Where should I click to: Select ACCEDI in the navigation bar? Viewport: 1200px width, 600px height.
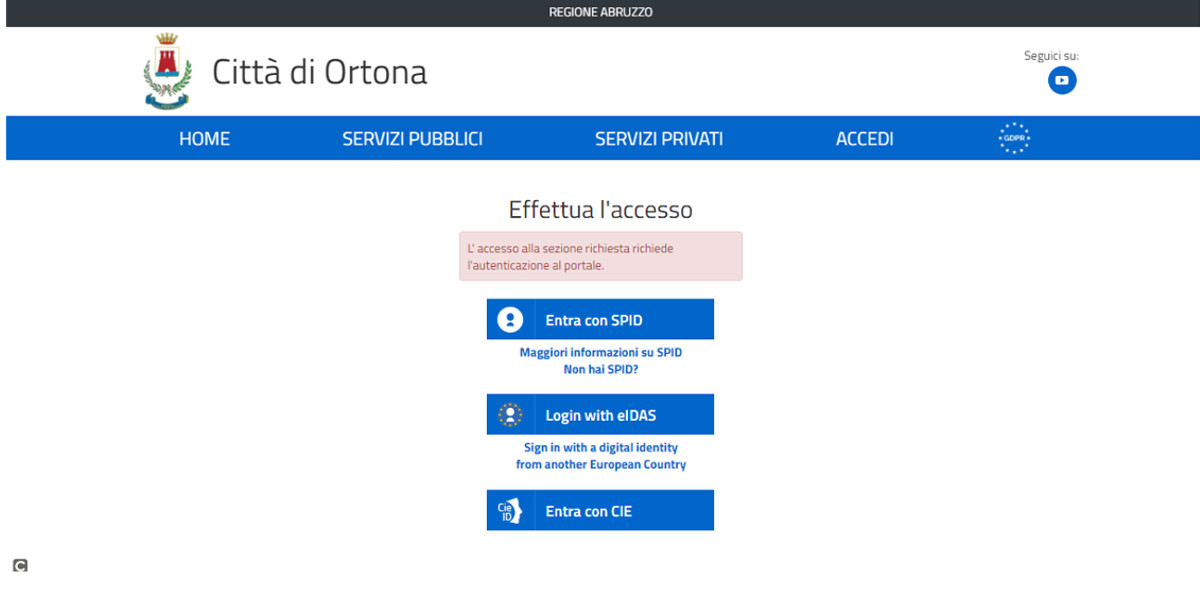pos(864,139)
